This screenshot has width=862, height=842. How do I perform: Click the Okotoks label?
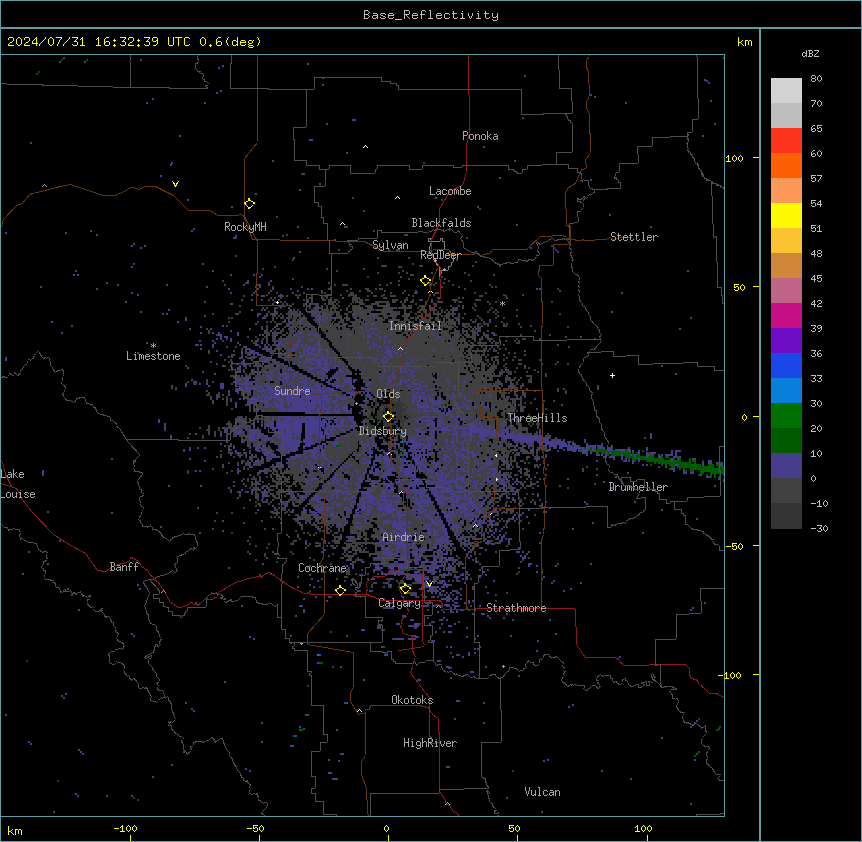click(x=412, y=700)
